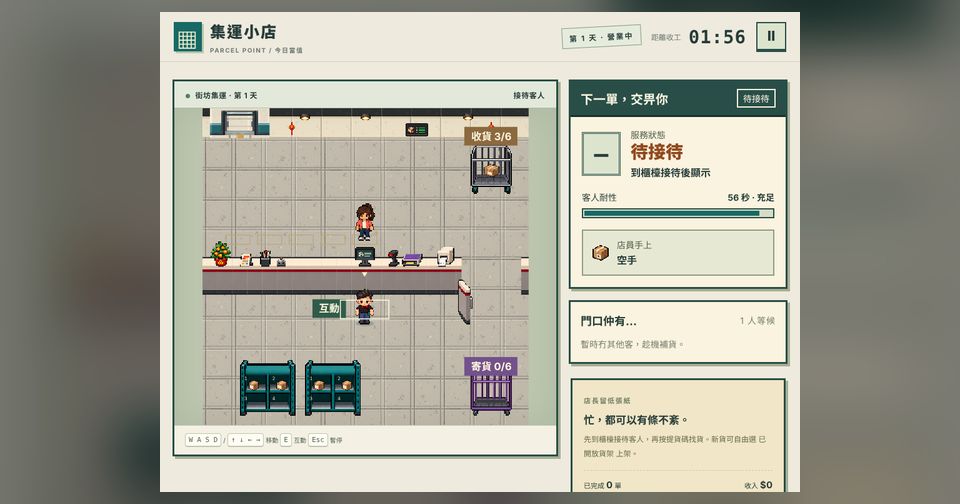Click the green parcel shop logo icon
The image size is (960, 504).
(187, 37)
